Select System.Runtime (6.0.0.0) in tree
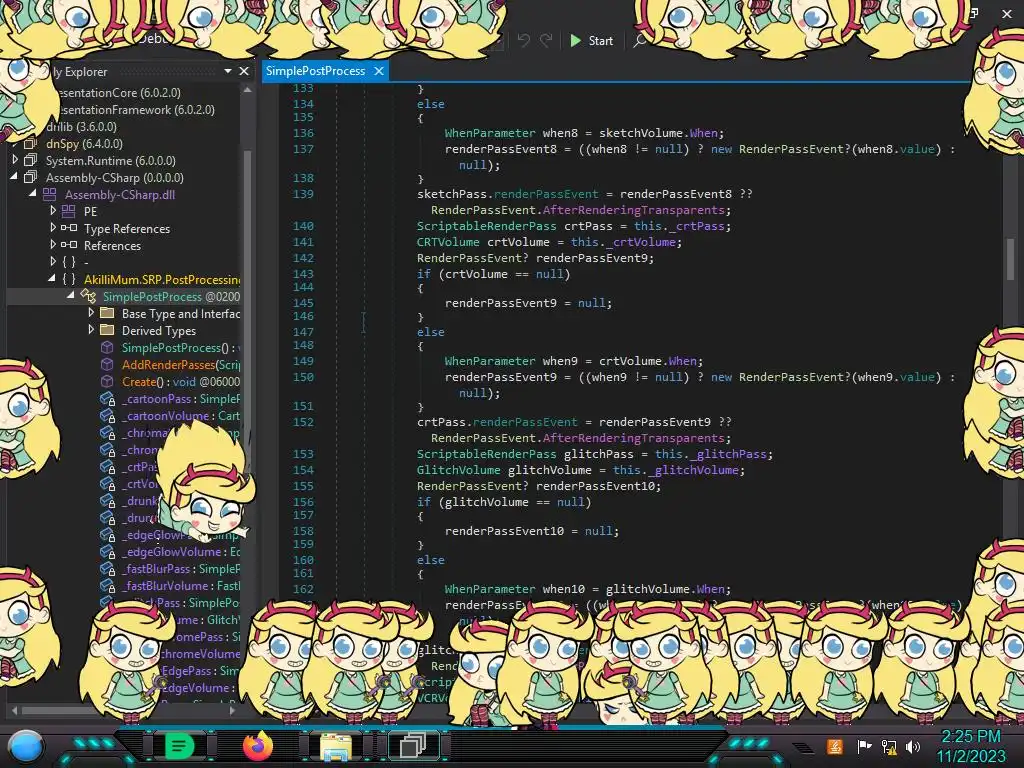The width and height of the screenshot is (1024, 768). (110, 160)
